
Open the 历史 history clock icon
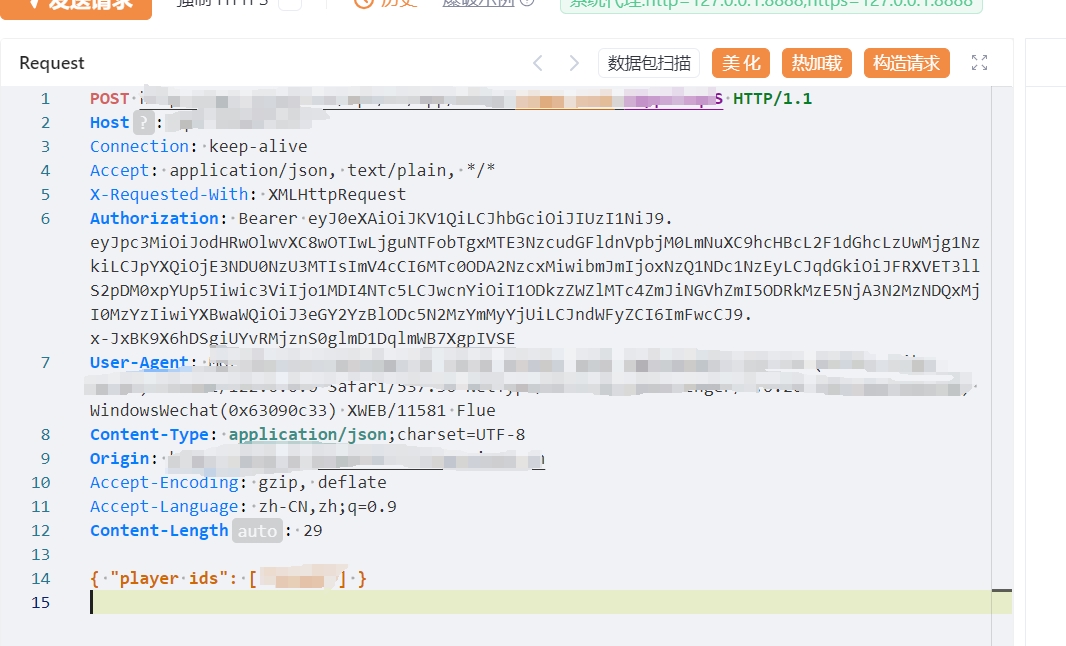364,4
